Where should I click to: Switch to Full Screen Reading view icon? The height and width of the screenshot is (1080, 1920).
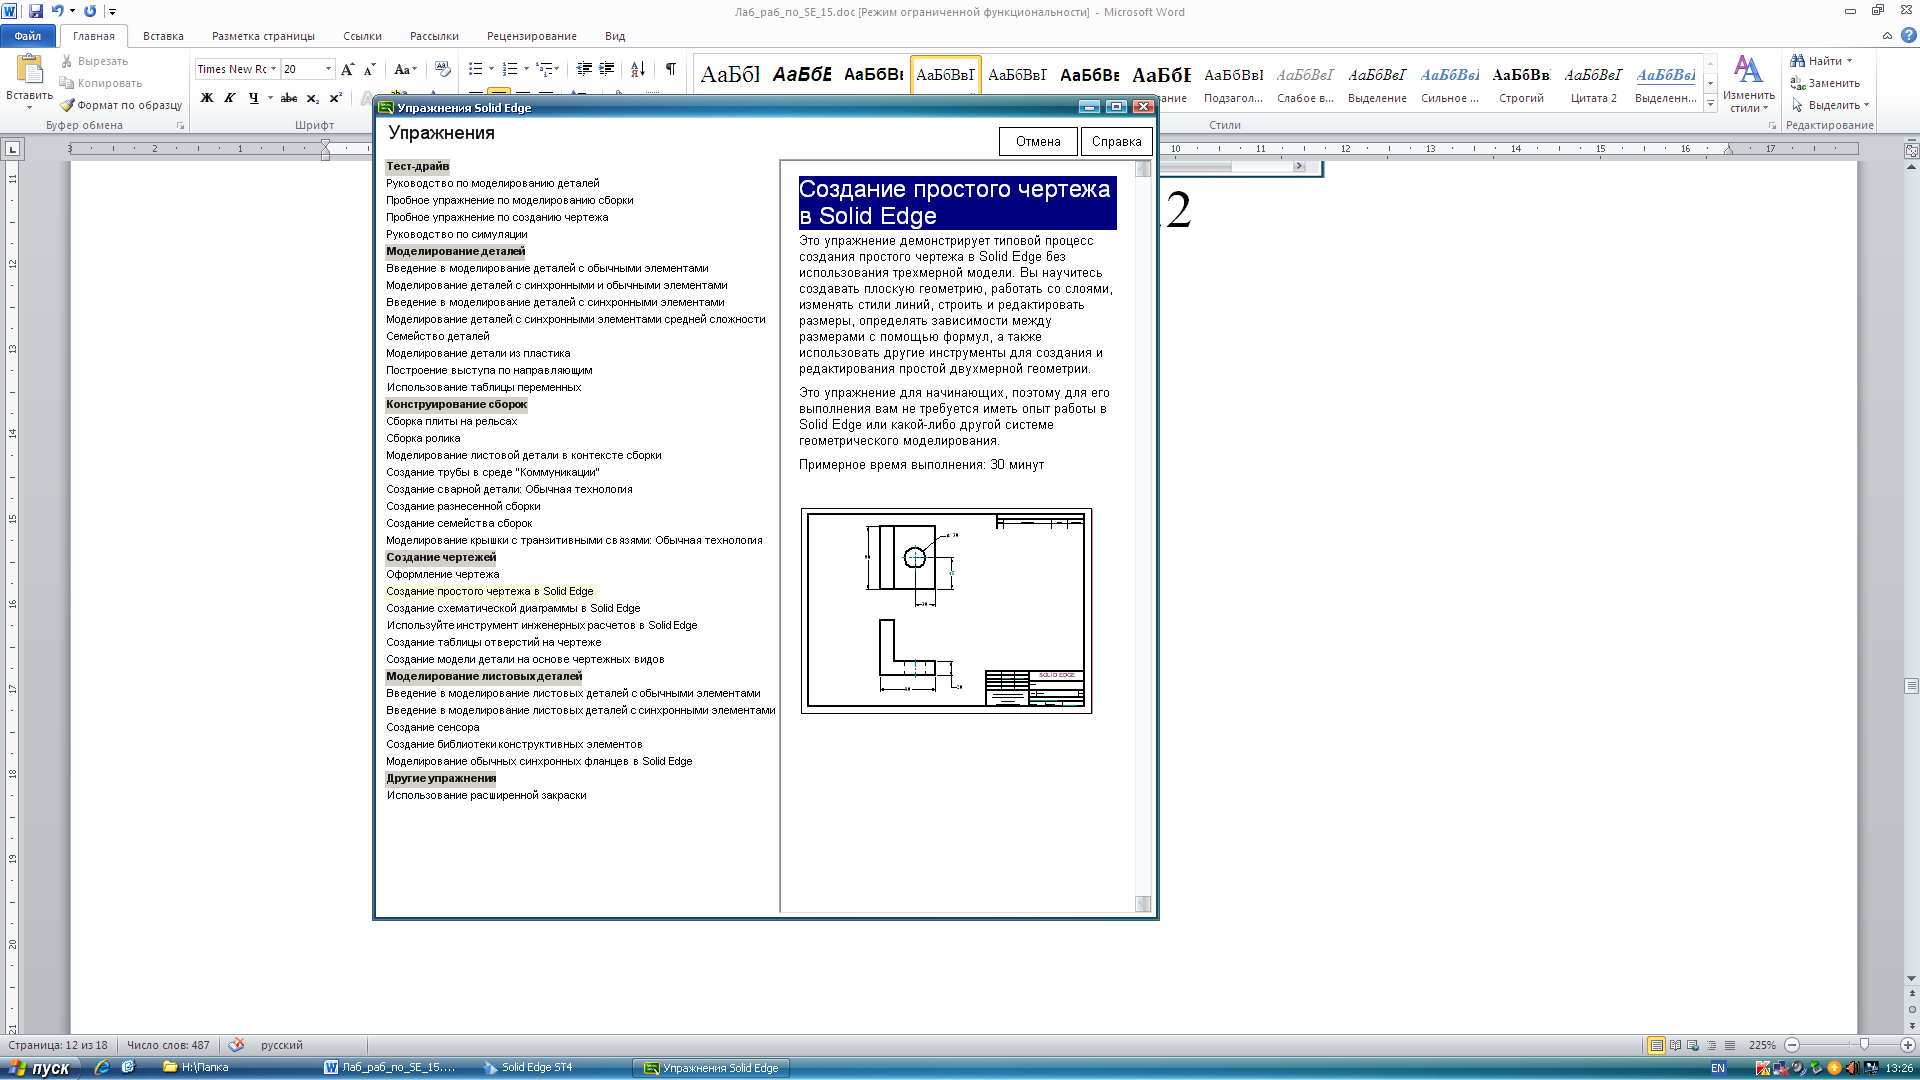(x=1675, y=1045)
